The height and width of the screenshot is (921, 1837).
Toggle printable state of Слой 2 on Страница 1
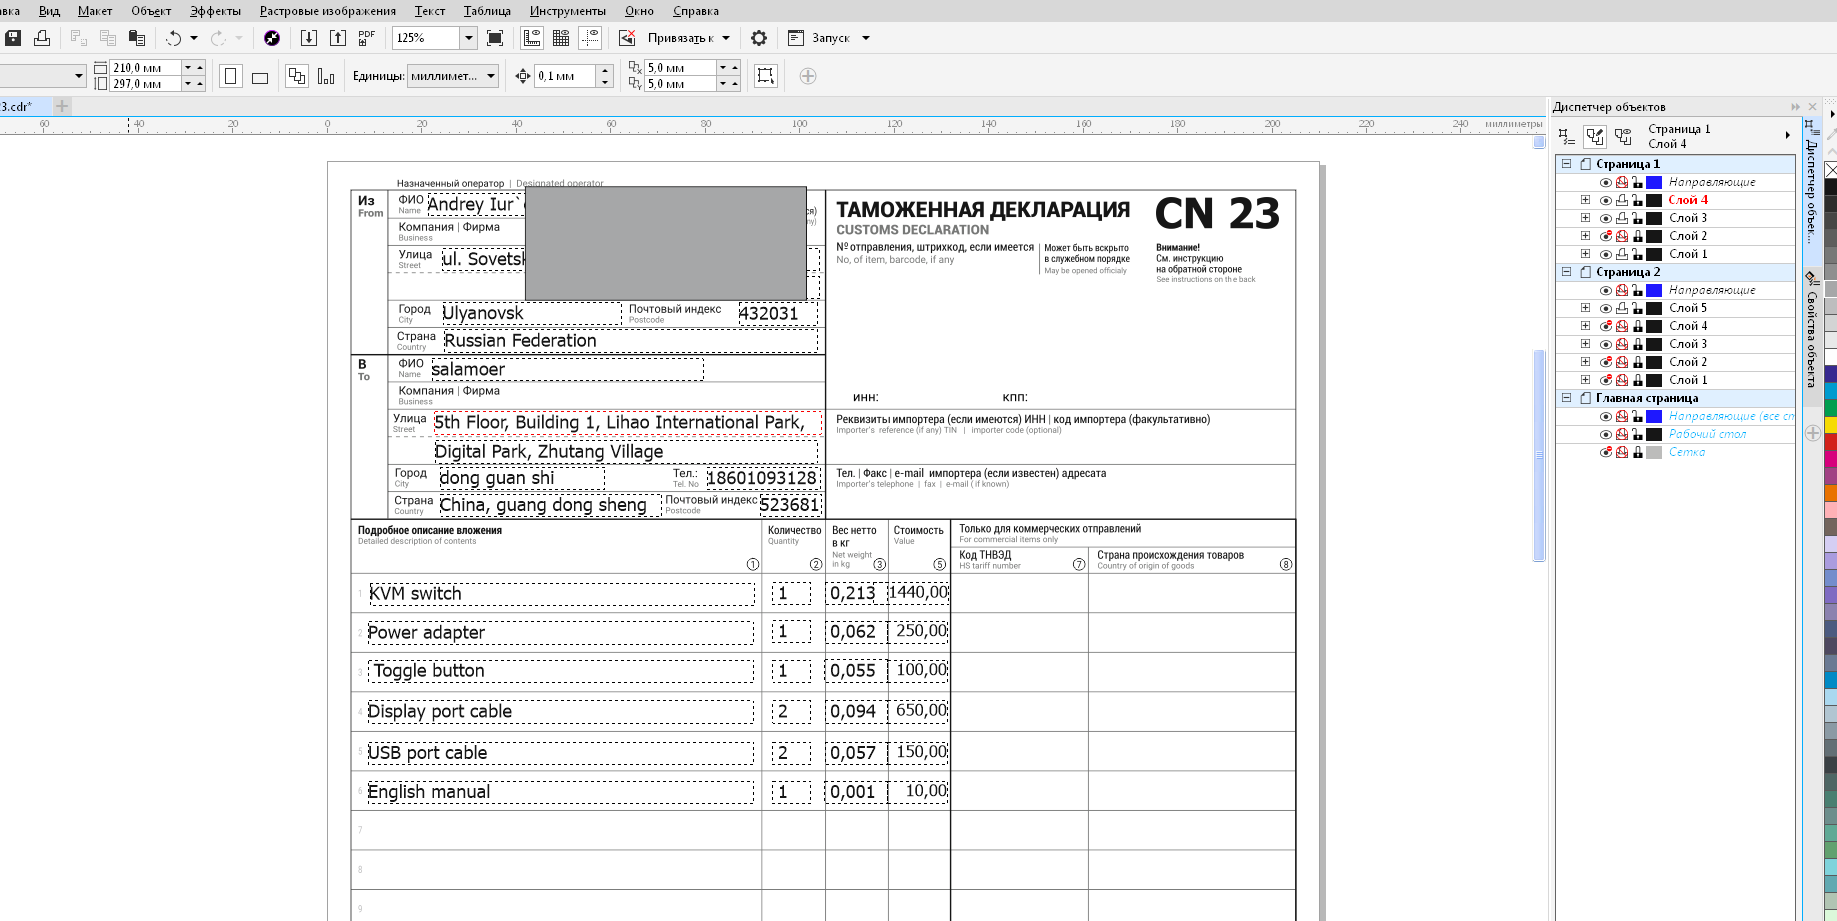1622,236
